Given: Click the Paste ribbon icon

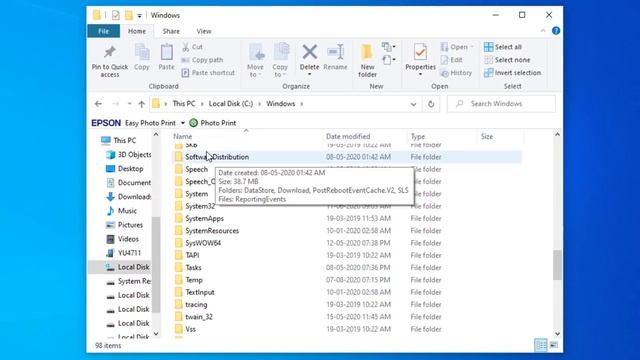Looking at the screenshot, I should [x=167, y=53].
